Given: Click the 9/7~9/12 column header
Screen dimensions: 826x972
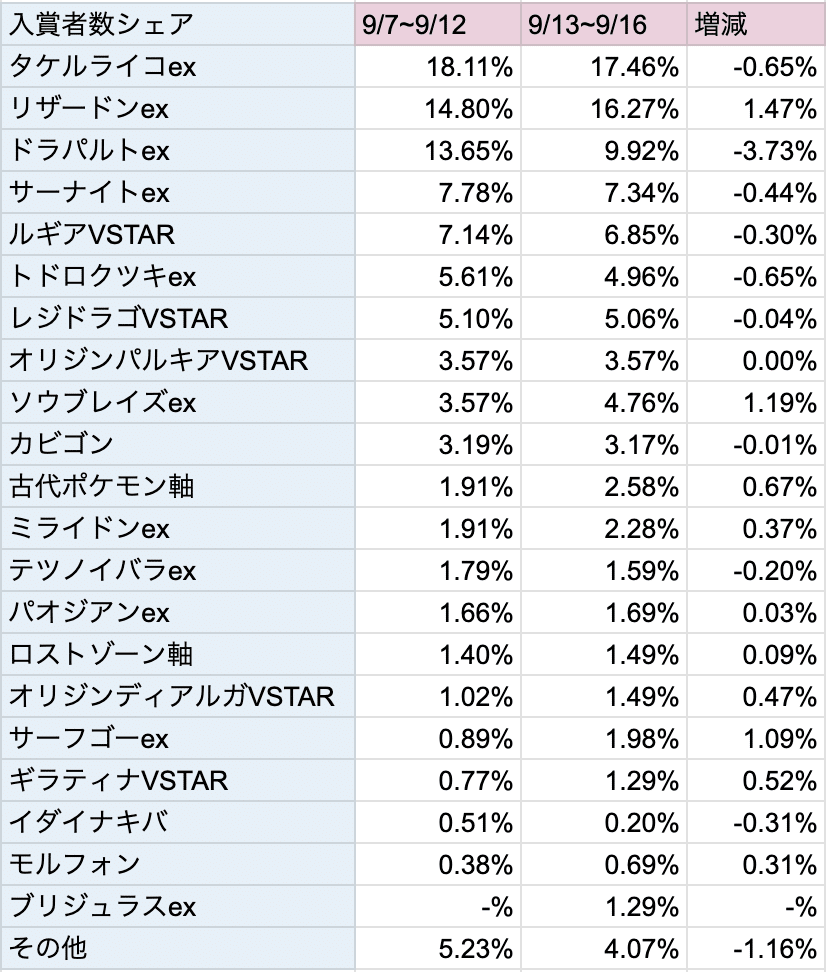Looking at the screenshot, I should pos(438,25).
